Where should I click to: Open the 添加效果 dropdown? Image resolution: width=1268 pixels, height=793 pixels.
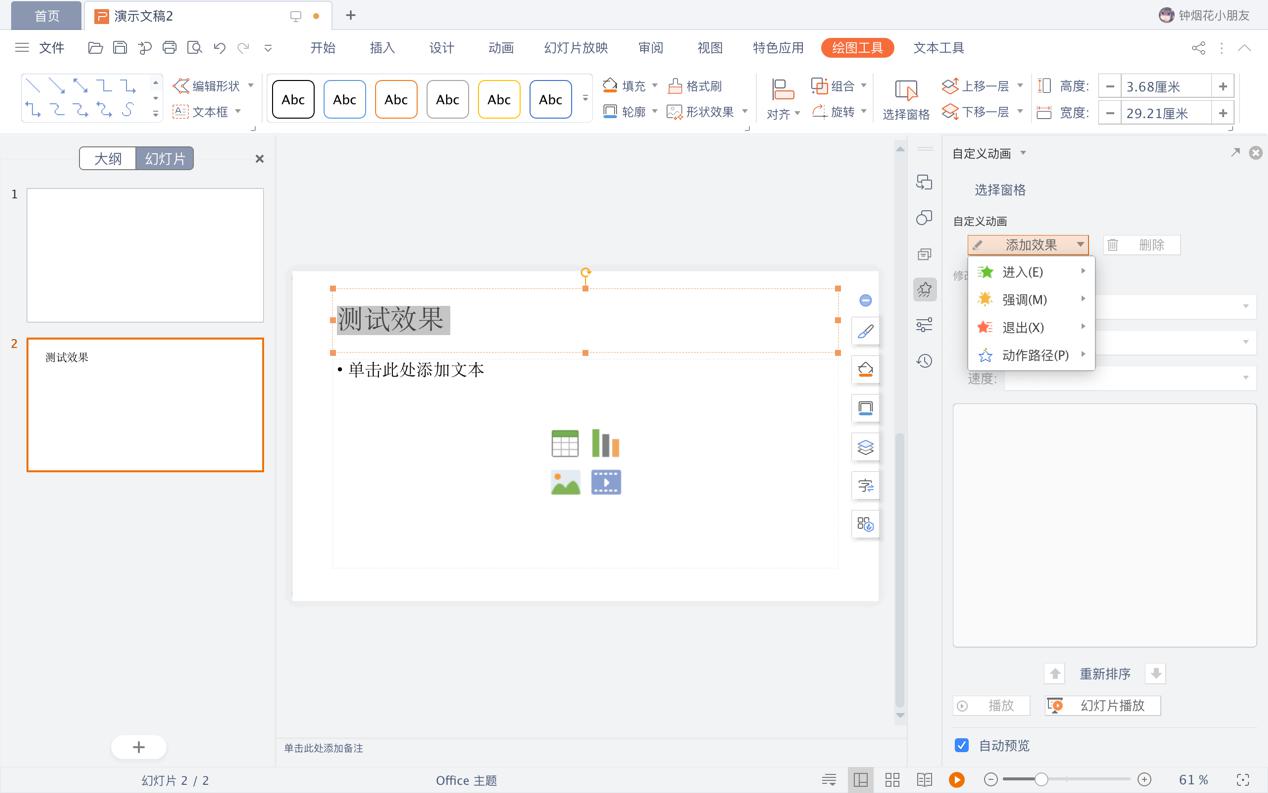[1028, 243]
